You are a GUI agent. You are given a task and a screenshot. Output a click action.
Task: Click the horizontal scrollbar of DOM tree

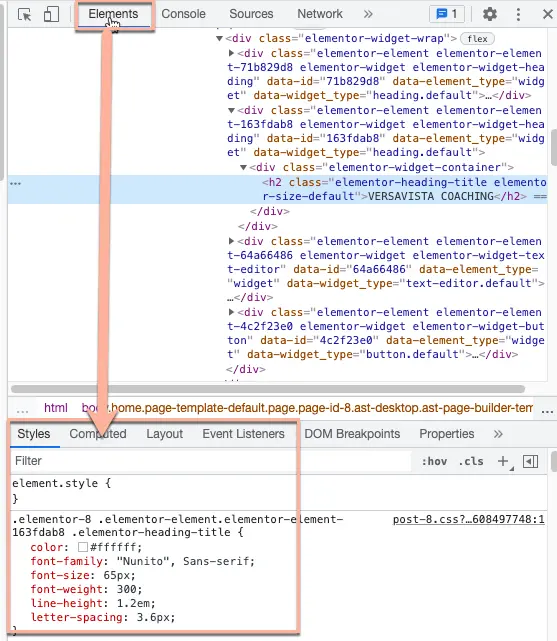pos(268,389)
